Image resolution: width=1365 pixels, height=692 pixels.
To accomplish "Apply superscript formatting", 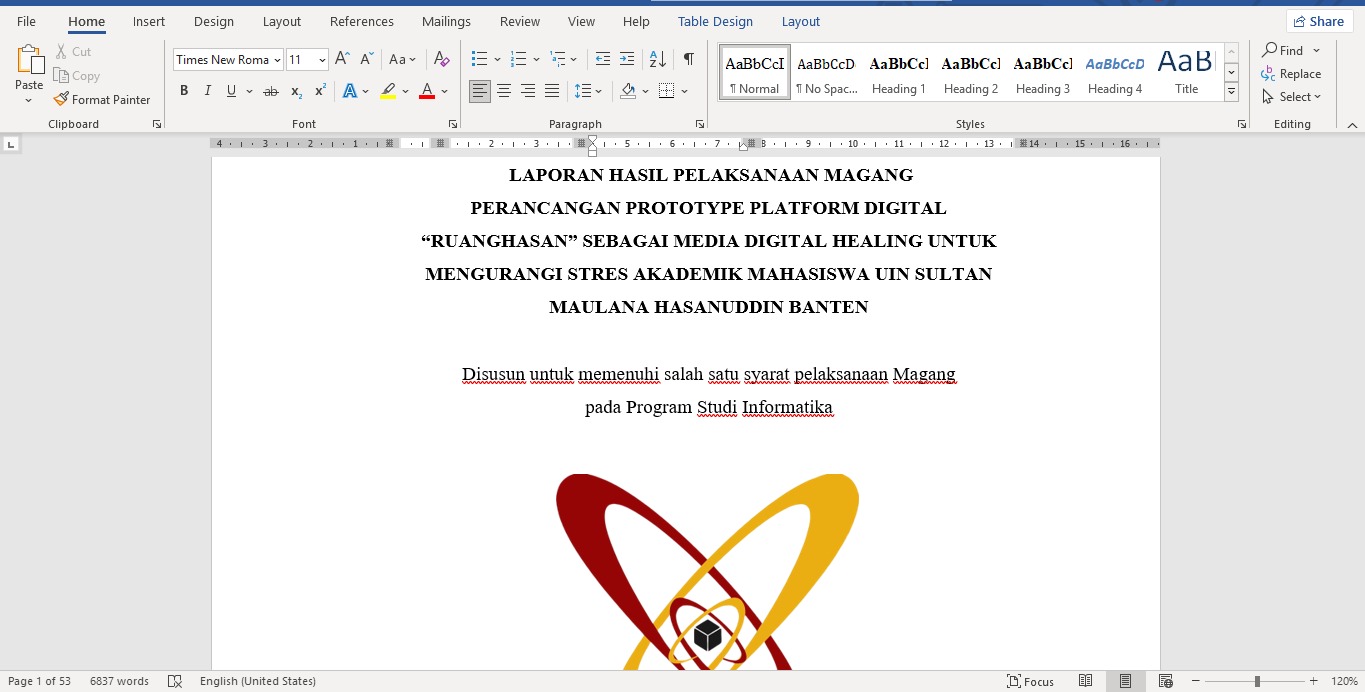I will [x=320, y=91].
